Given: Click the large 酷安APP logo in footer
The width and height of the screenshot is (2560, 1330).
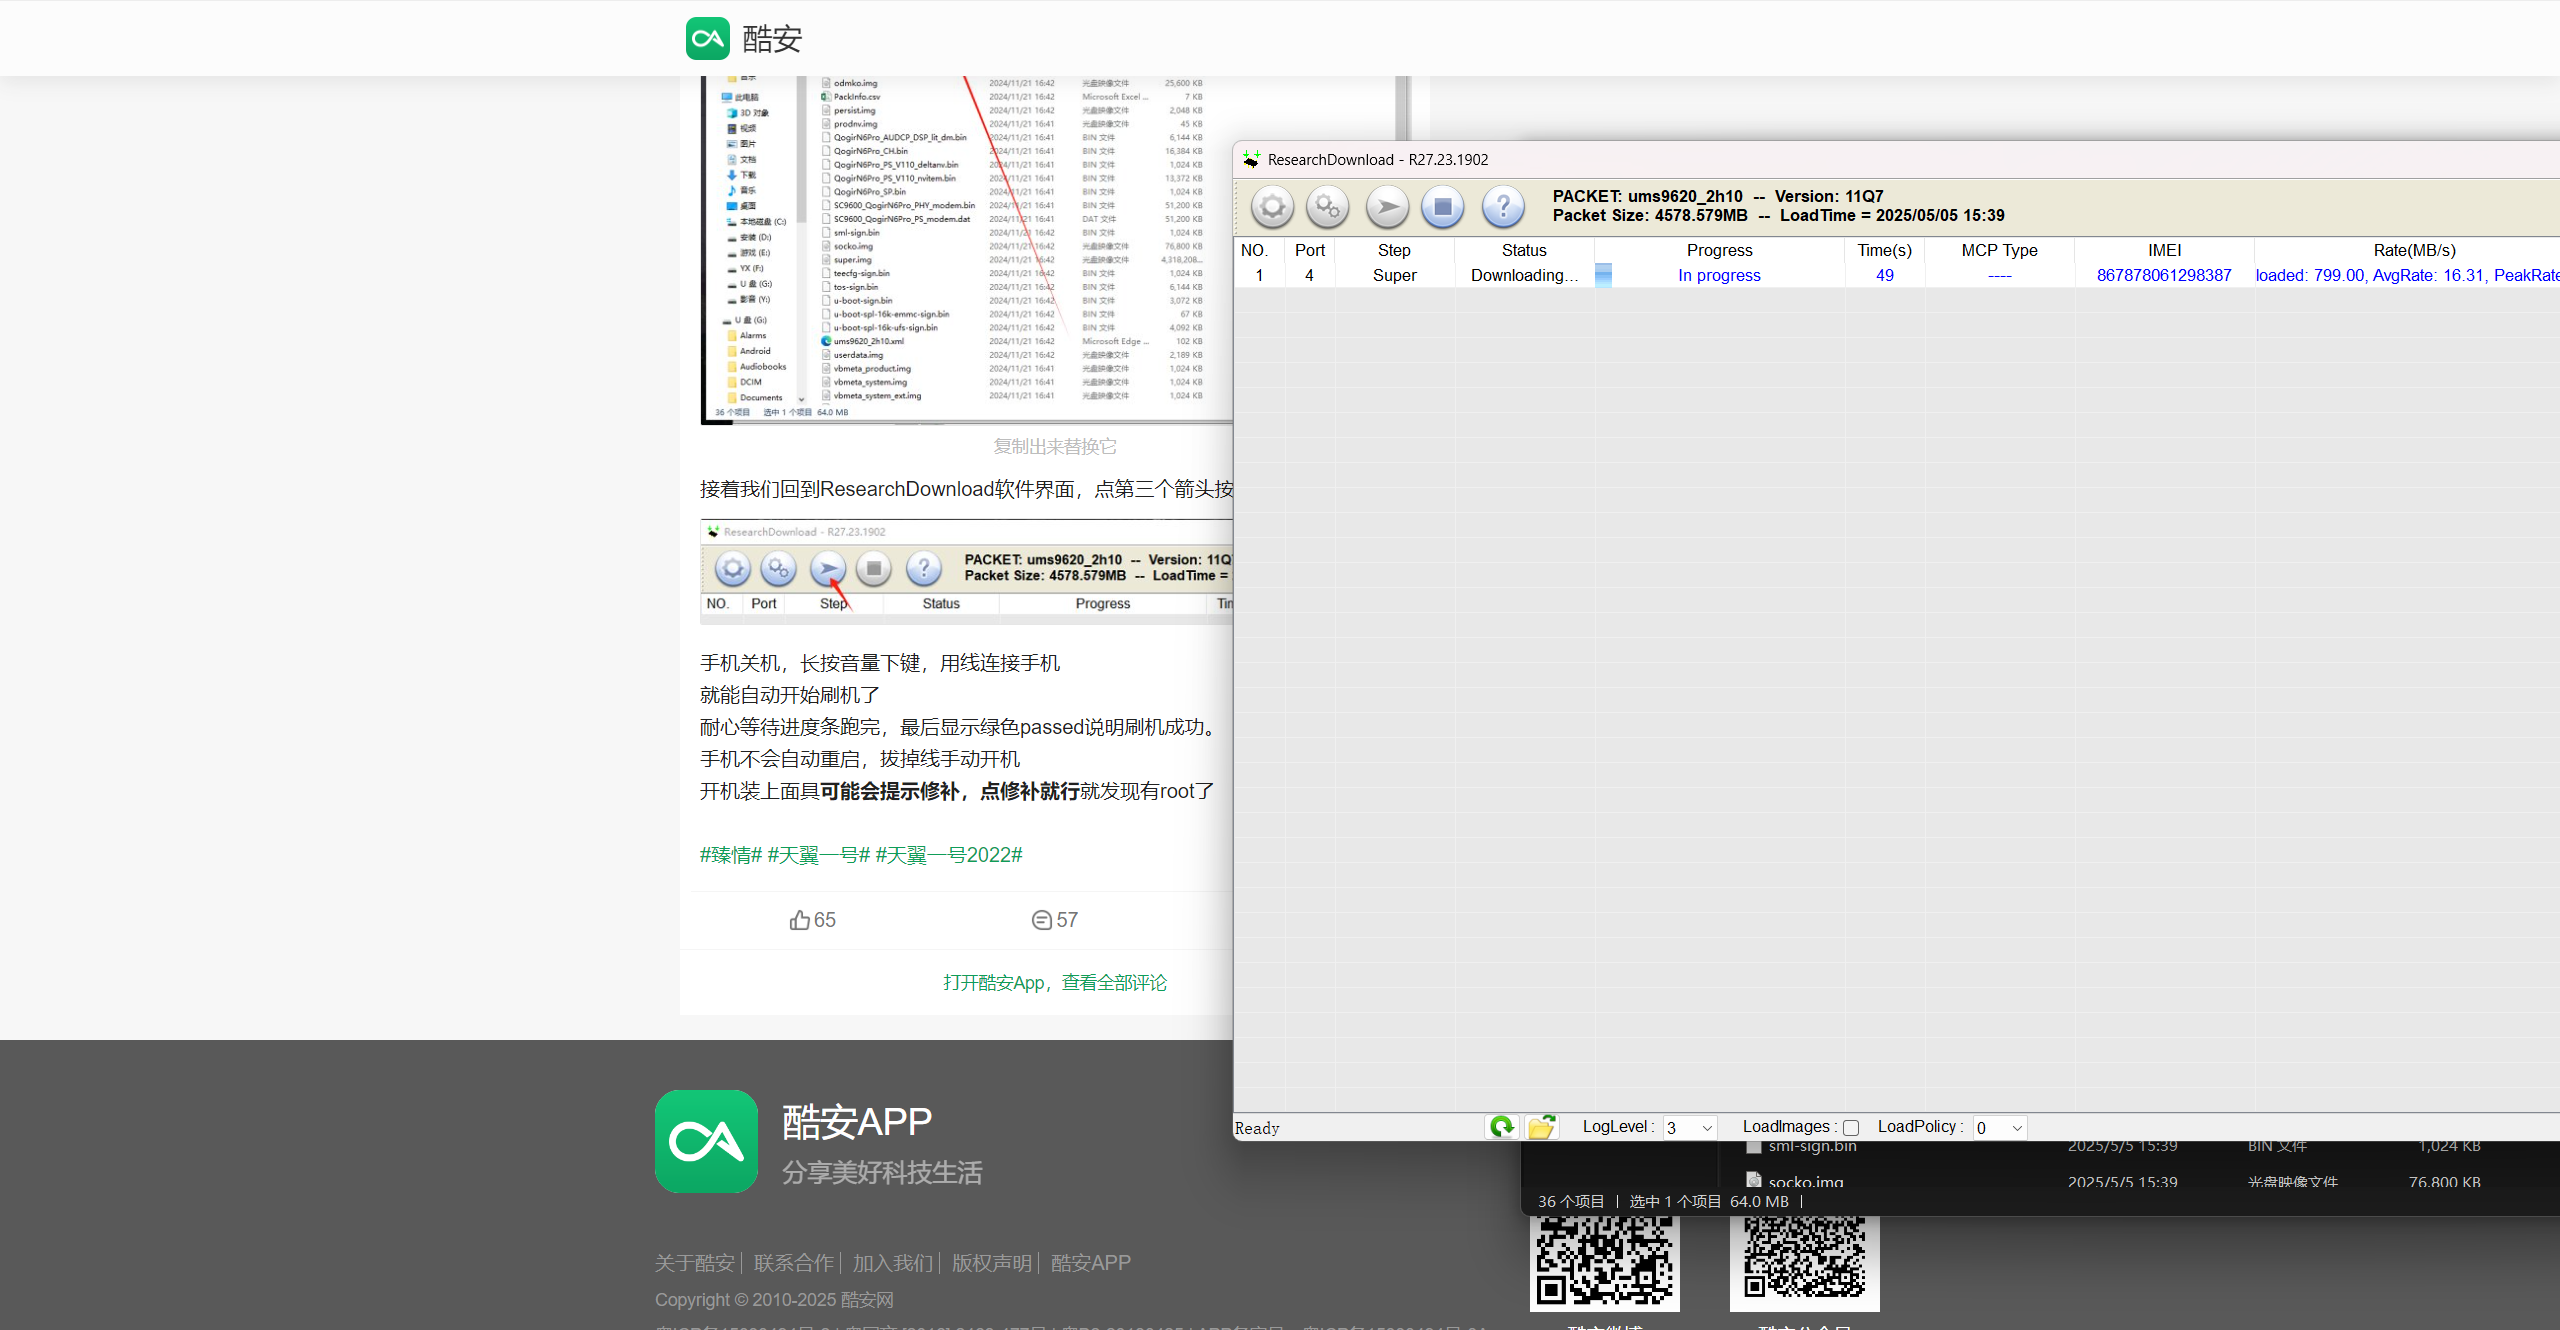Looking at the screenshot, I should point(707,1141).
